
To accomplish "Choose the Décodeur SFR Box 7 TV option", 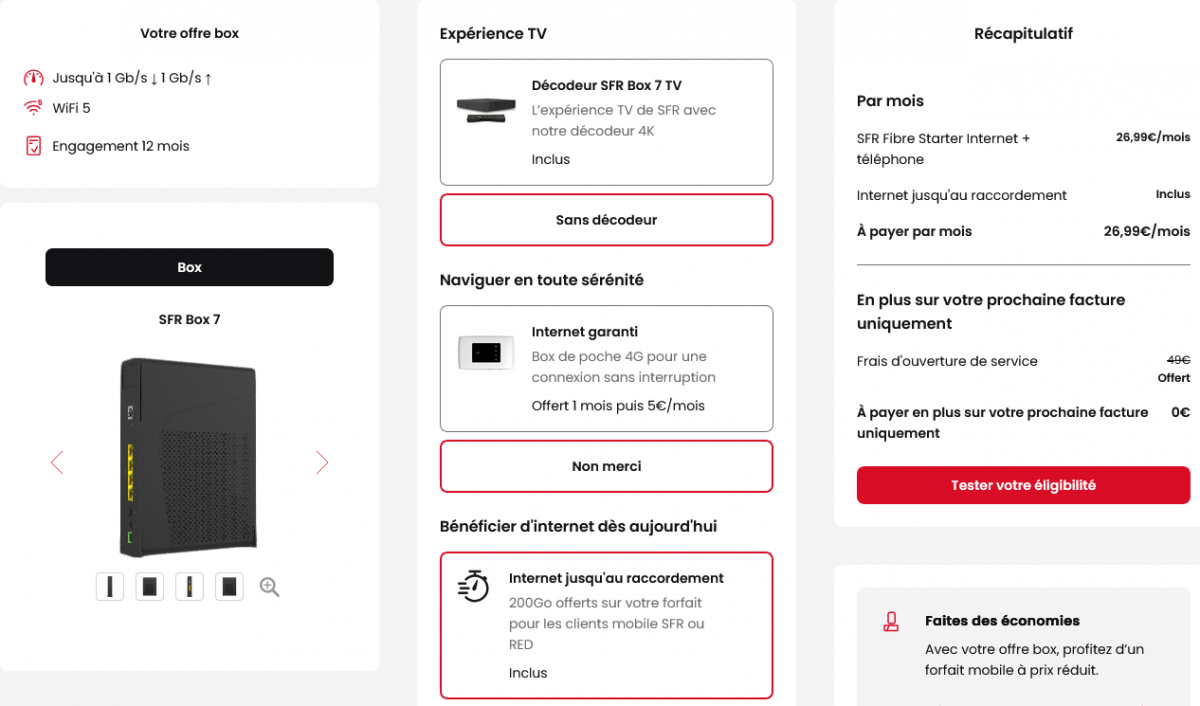I will tap(606, 122).
